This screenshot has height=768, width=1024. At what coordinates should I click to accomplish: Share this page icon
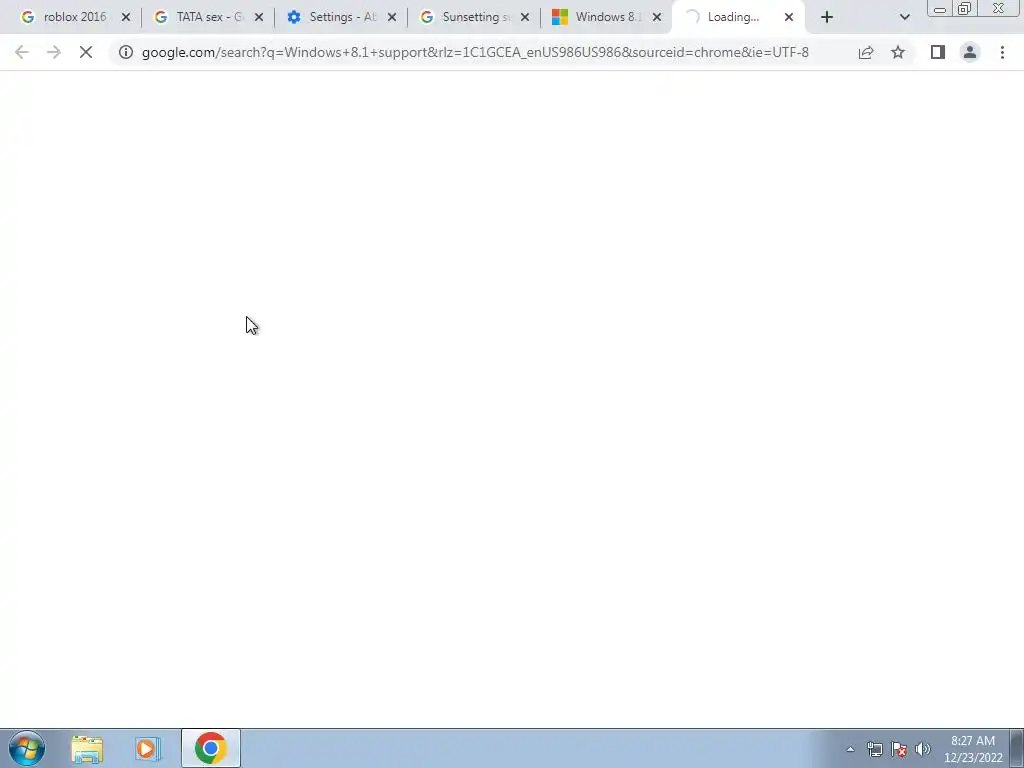[x=866, y=52]
